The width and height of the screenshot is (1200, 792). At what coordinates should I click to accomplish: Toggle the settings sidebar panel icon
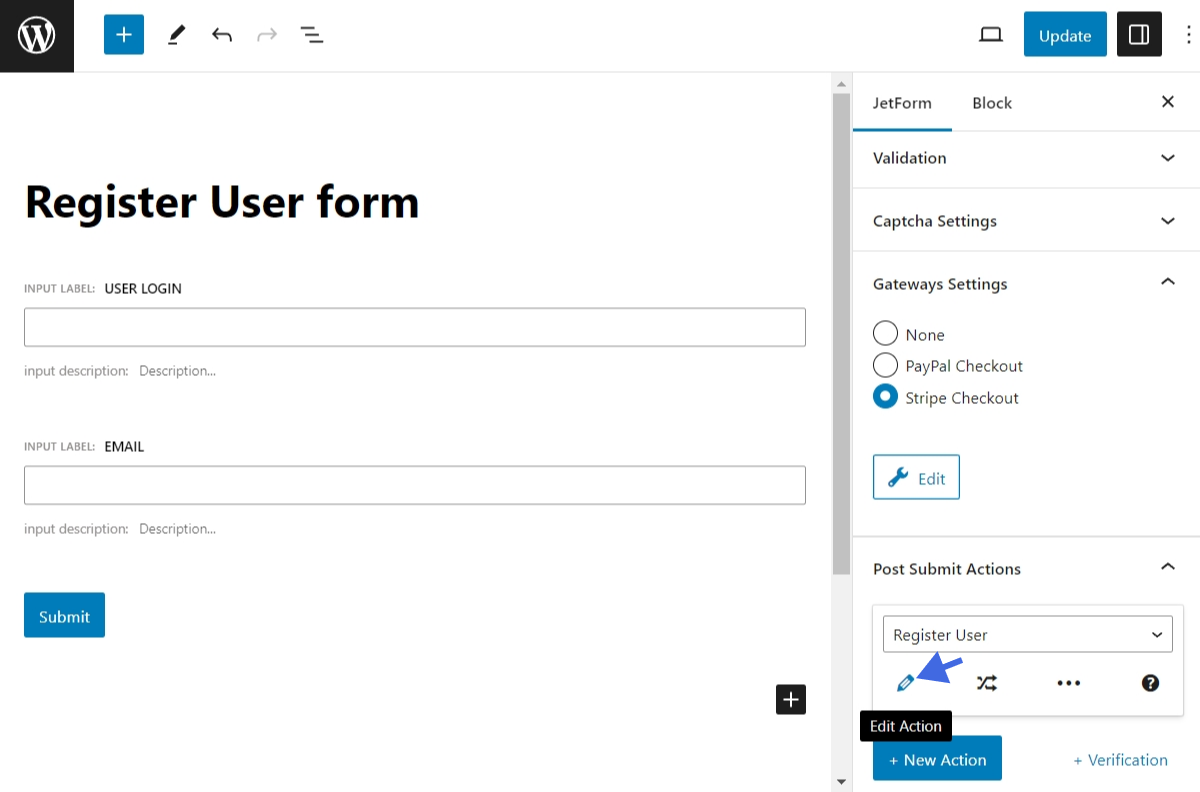(x=1139, y=34)
